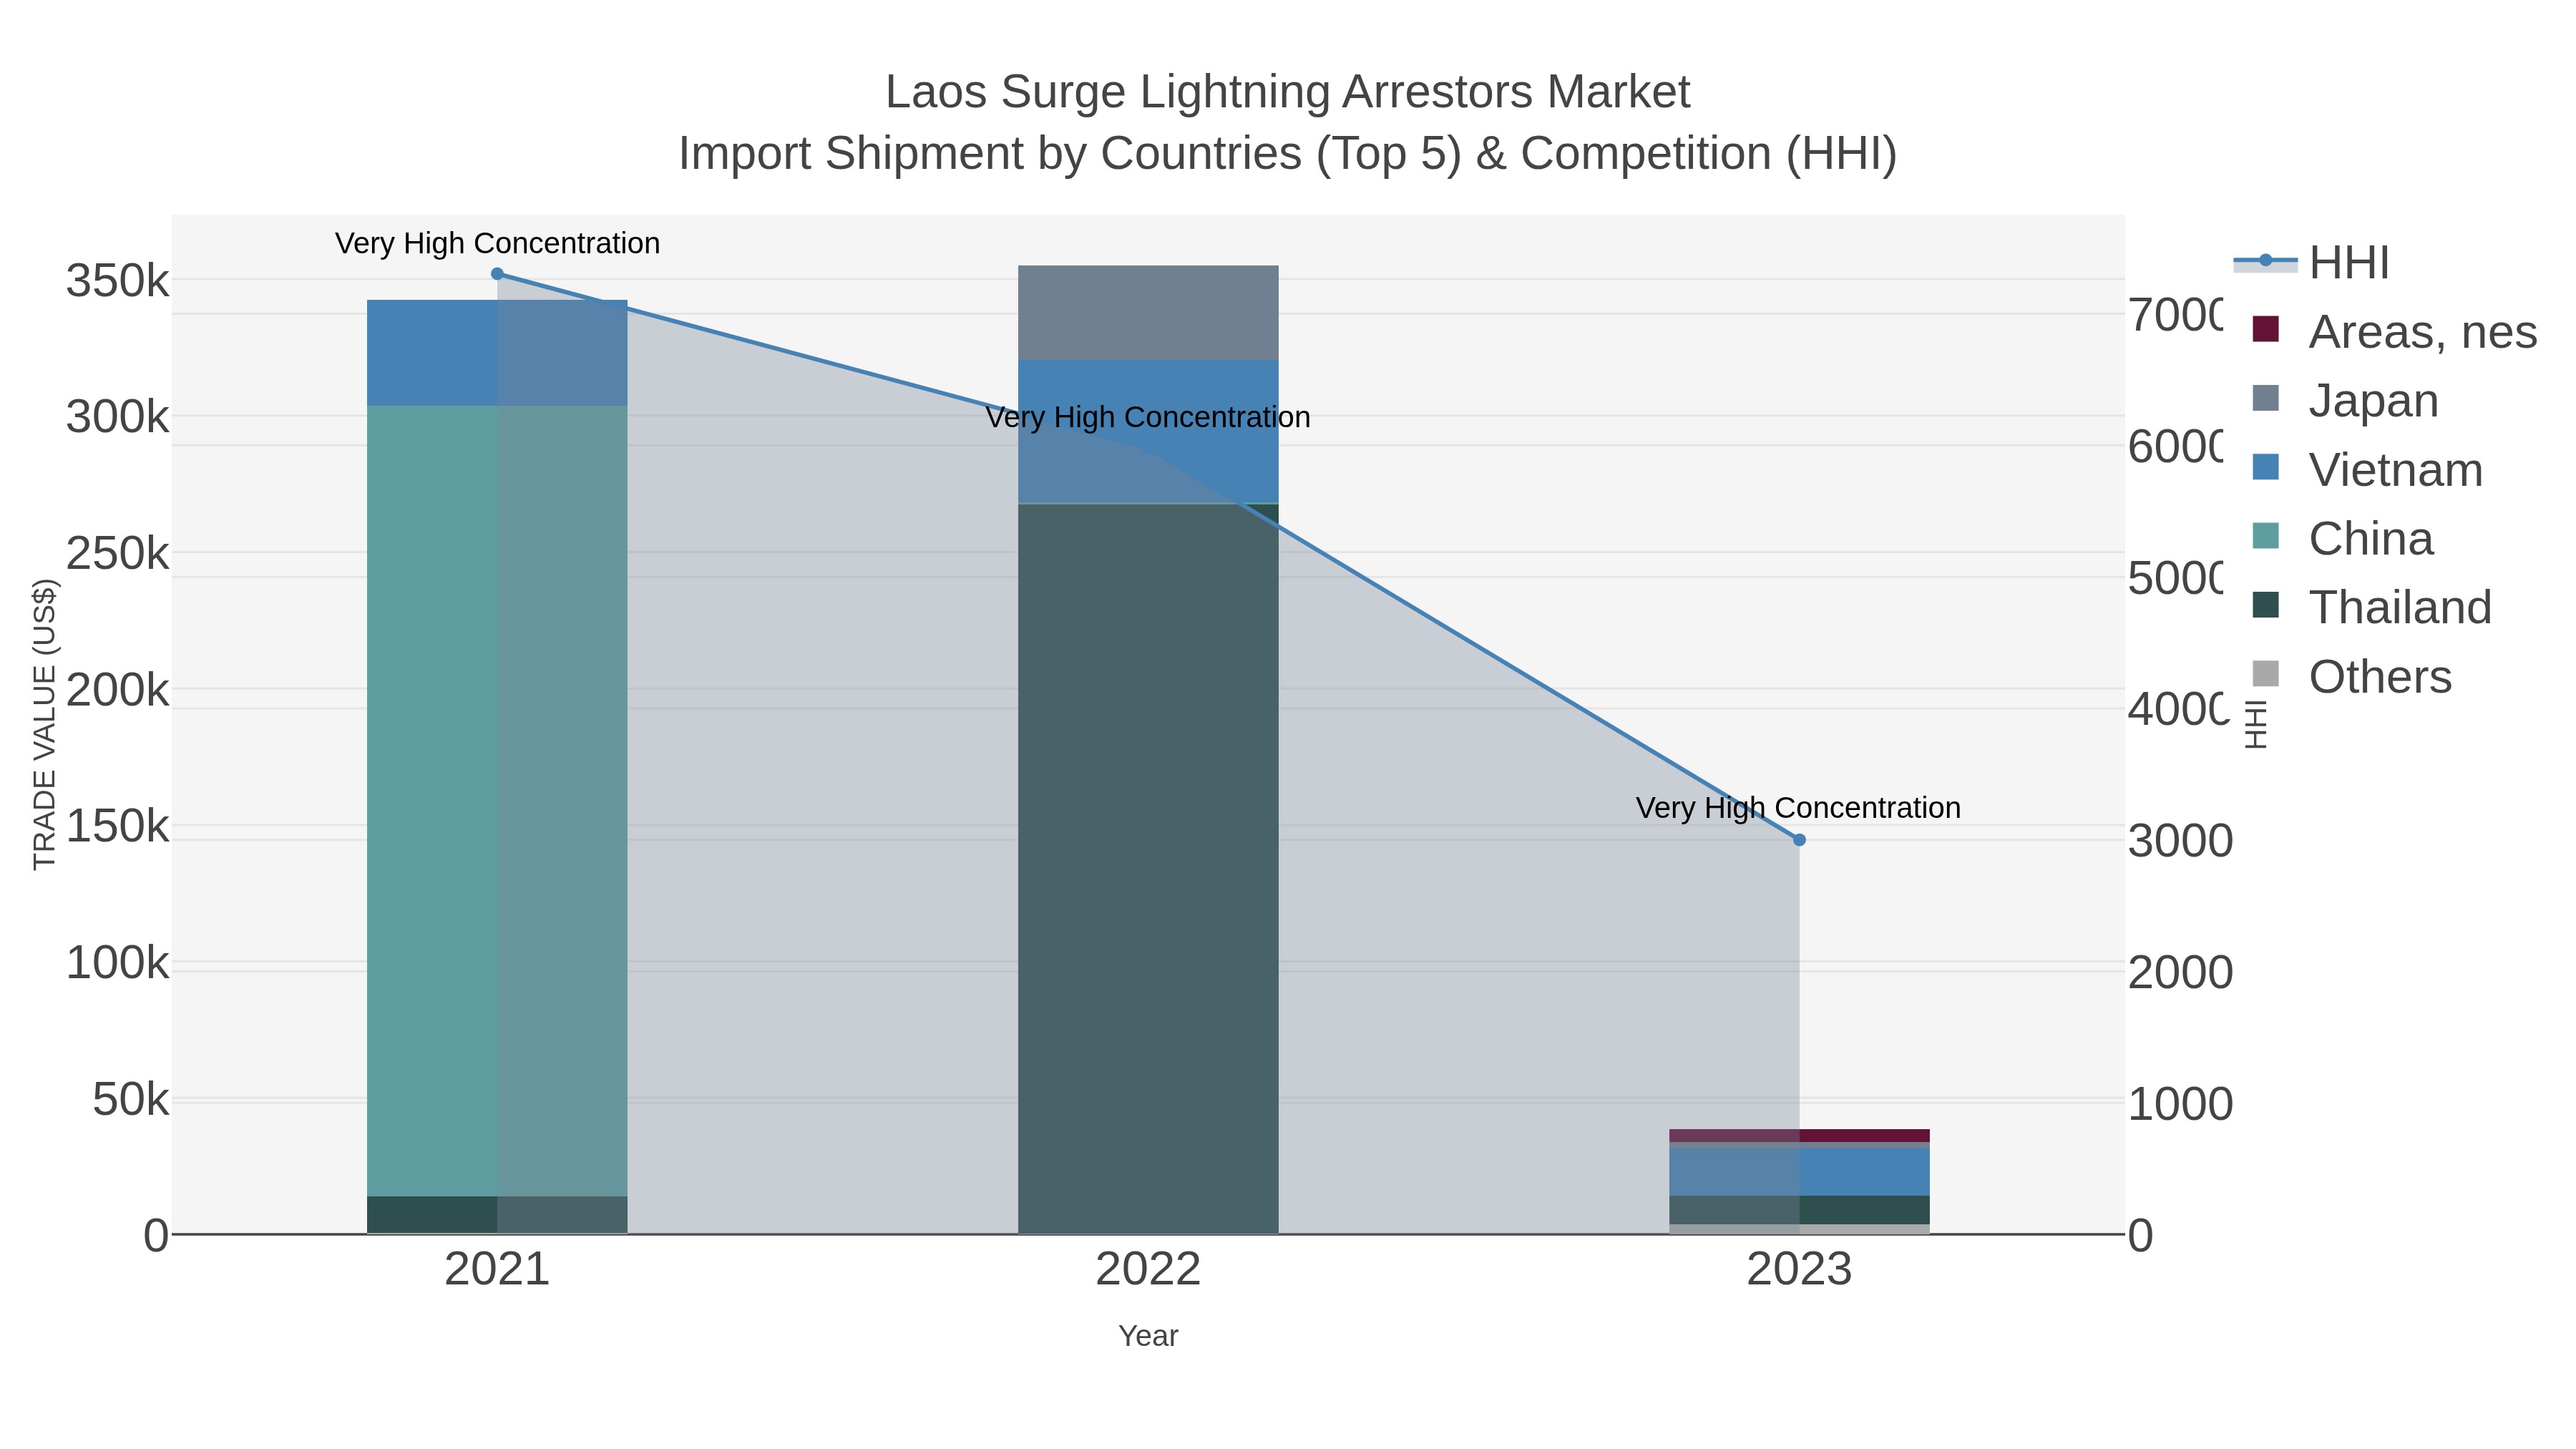Toggle the HHI line legend entry
The image size is (2576, 1449).
point(2311,263)
